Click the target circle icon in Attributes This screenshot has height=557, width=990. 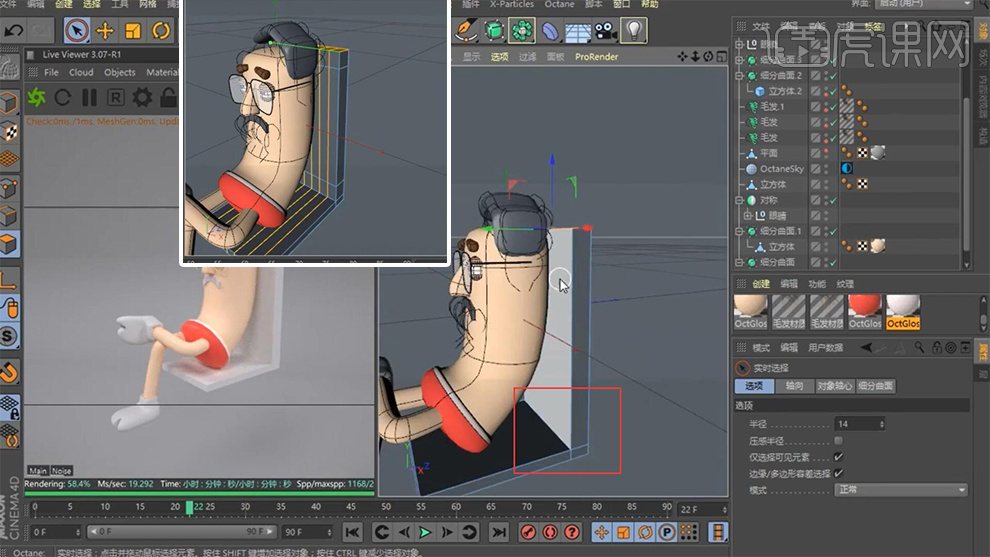950,347
